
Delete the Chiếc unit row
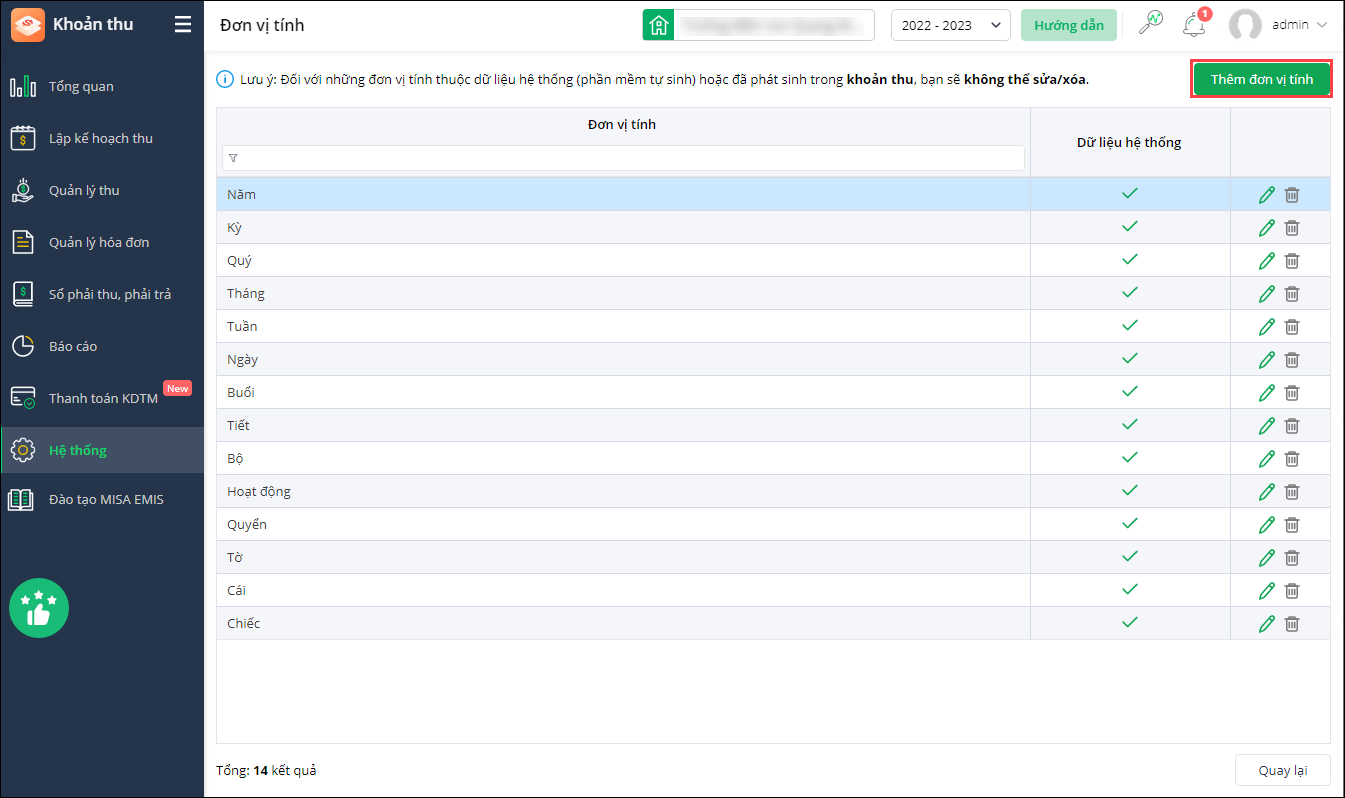[1292, 624]
